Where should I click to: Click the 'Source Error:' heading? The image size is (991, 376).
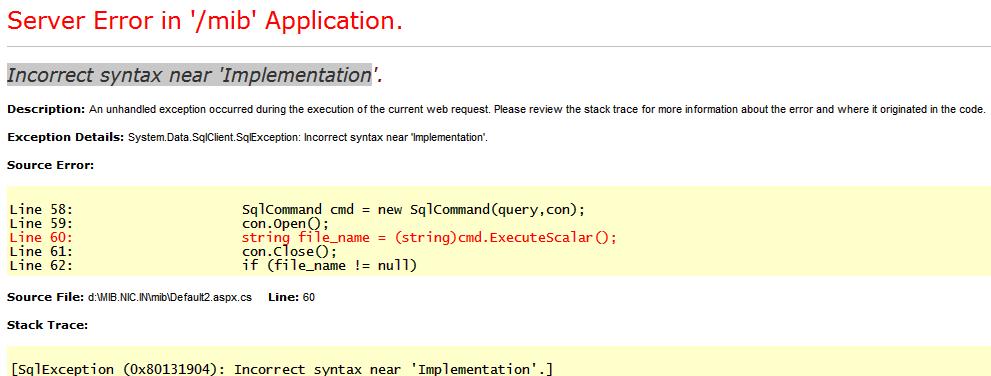[x=51, y=165]
